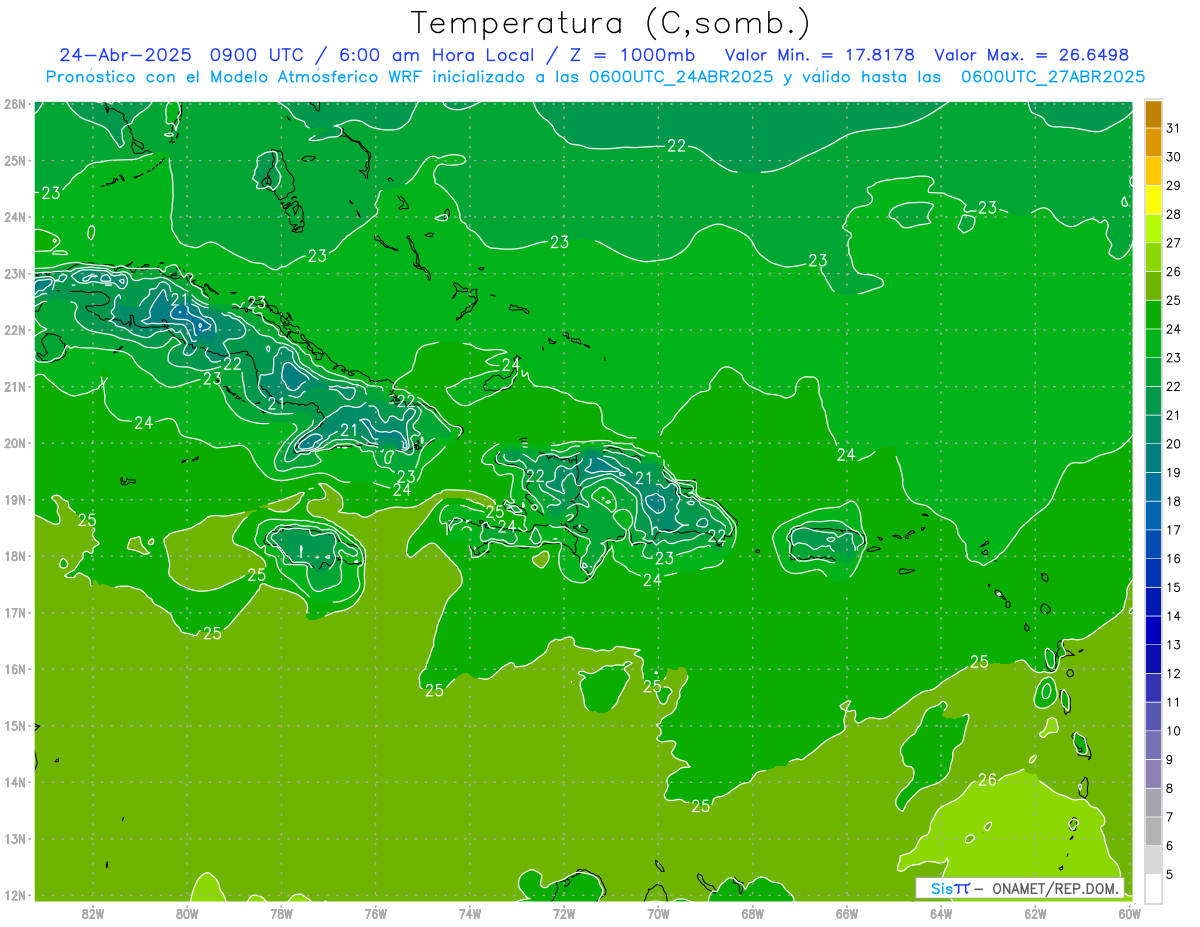Viewport: 1200px width, 927px height.
Task: Click the "20" label on color scale
Action: pos(1174,444)
